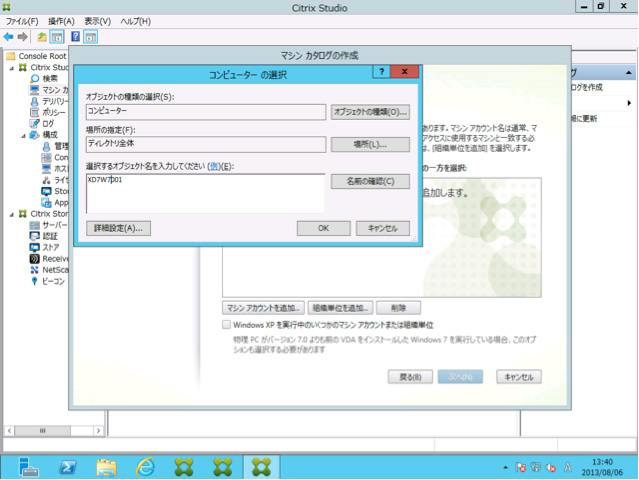Click the 次へ(N) next button

tap(460, 377)
